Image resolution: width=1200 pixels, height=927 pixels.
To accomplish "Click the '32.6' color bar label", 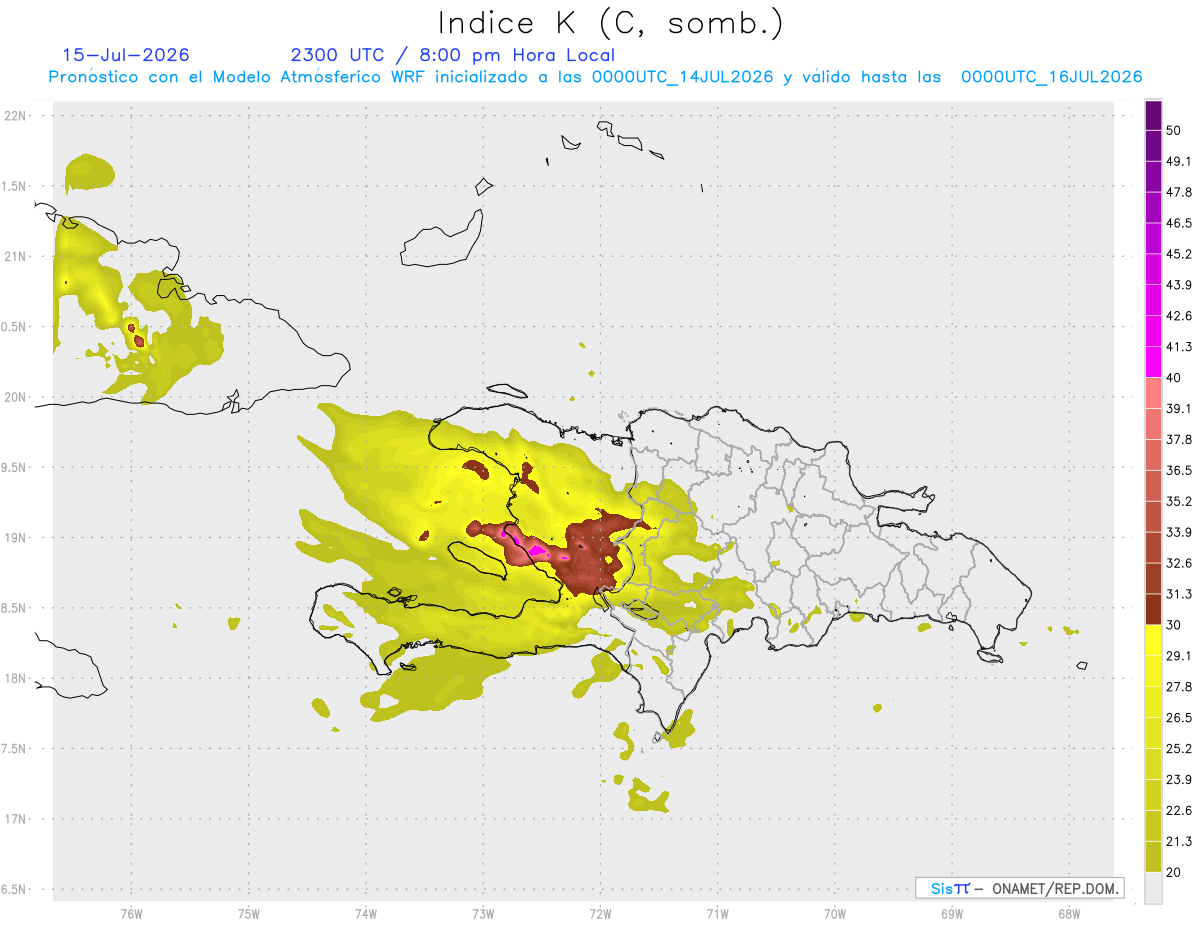I will click(1179, 563).
